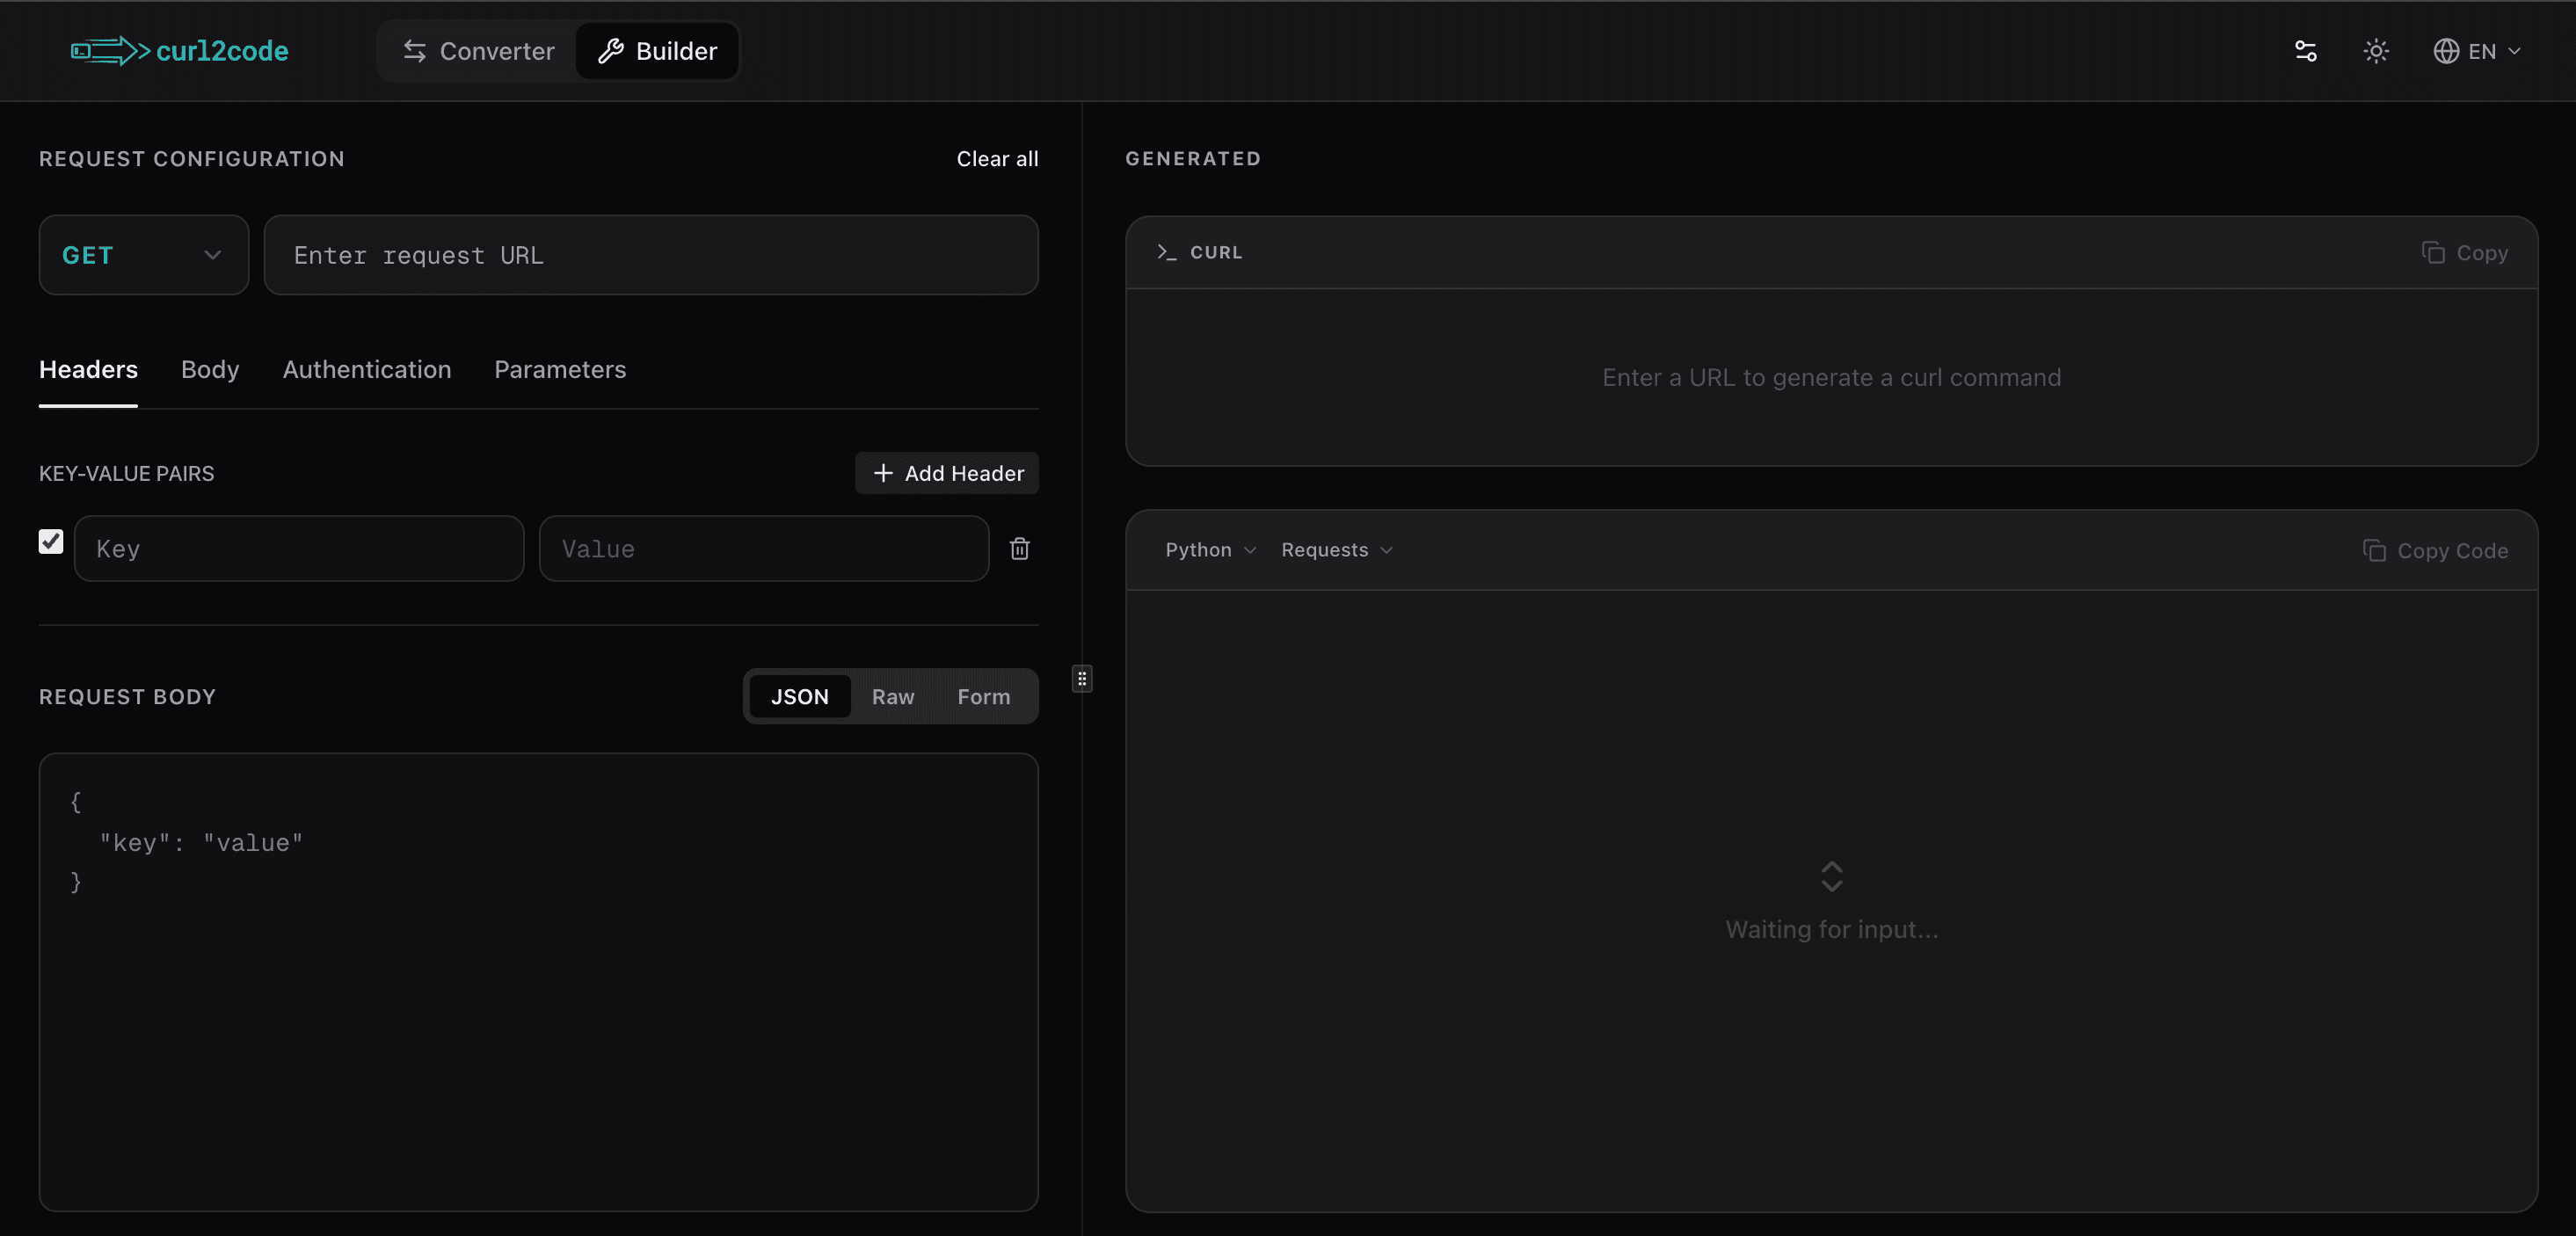Select Form mode for request body
Image resolution: width=2576 pixels, height=1236 pixels.
[x=983, y=696]
